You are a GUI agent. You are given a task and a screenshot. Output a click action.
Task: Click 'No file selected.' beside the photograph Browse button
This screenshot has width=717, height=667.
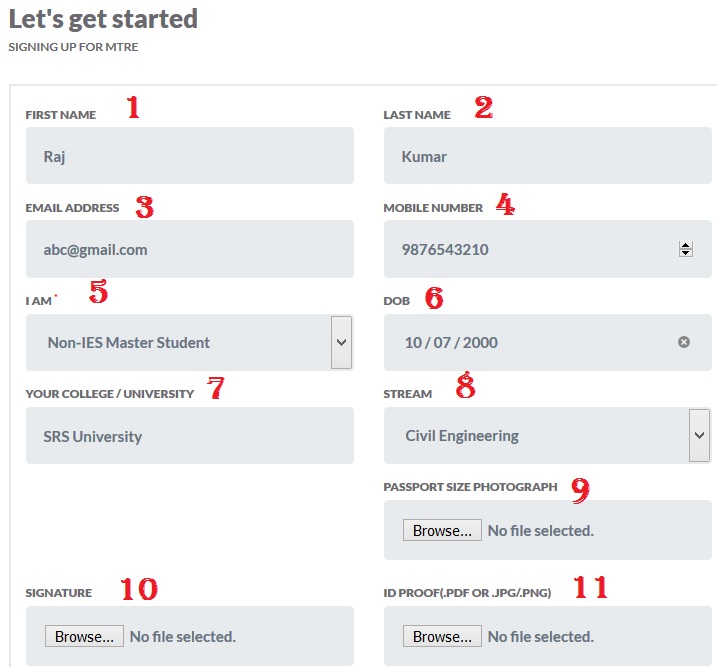[541, 530]
